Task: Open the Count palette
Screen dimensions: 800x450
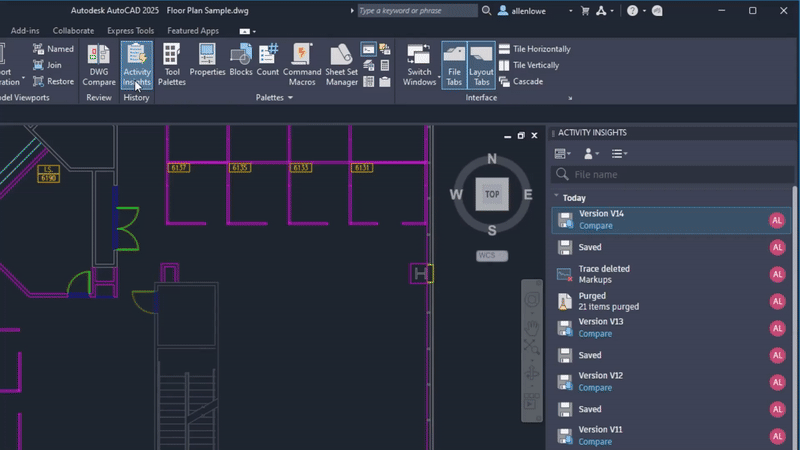Action: pyautogui.click(x=267, y=60)
